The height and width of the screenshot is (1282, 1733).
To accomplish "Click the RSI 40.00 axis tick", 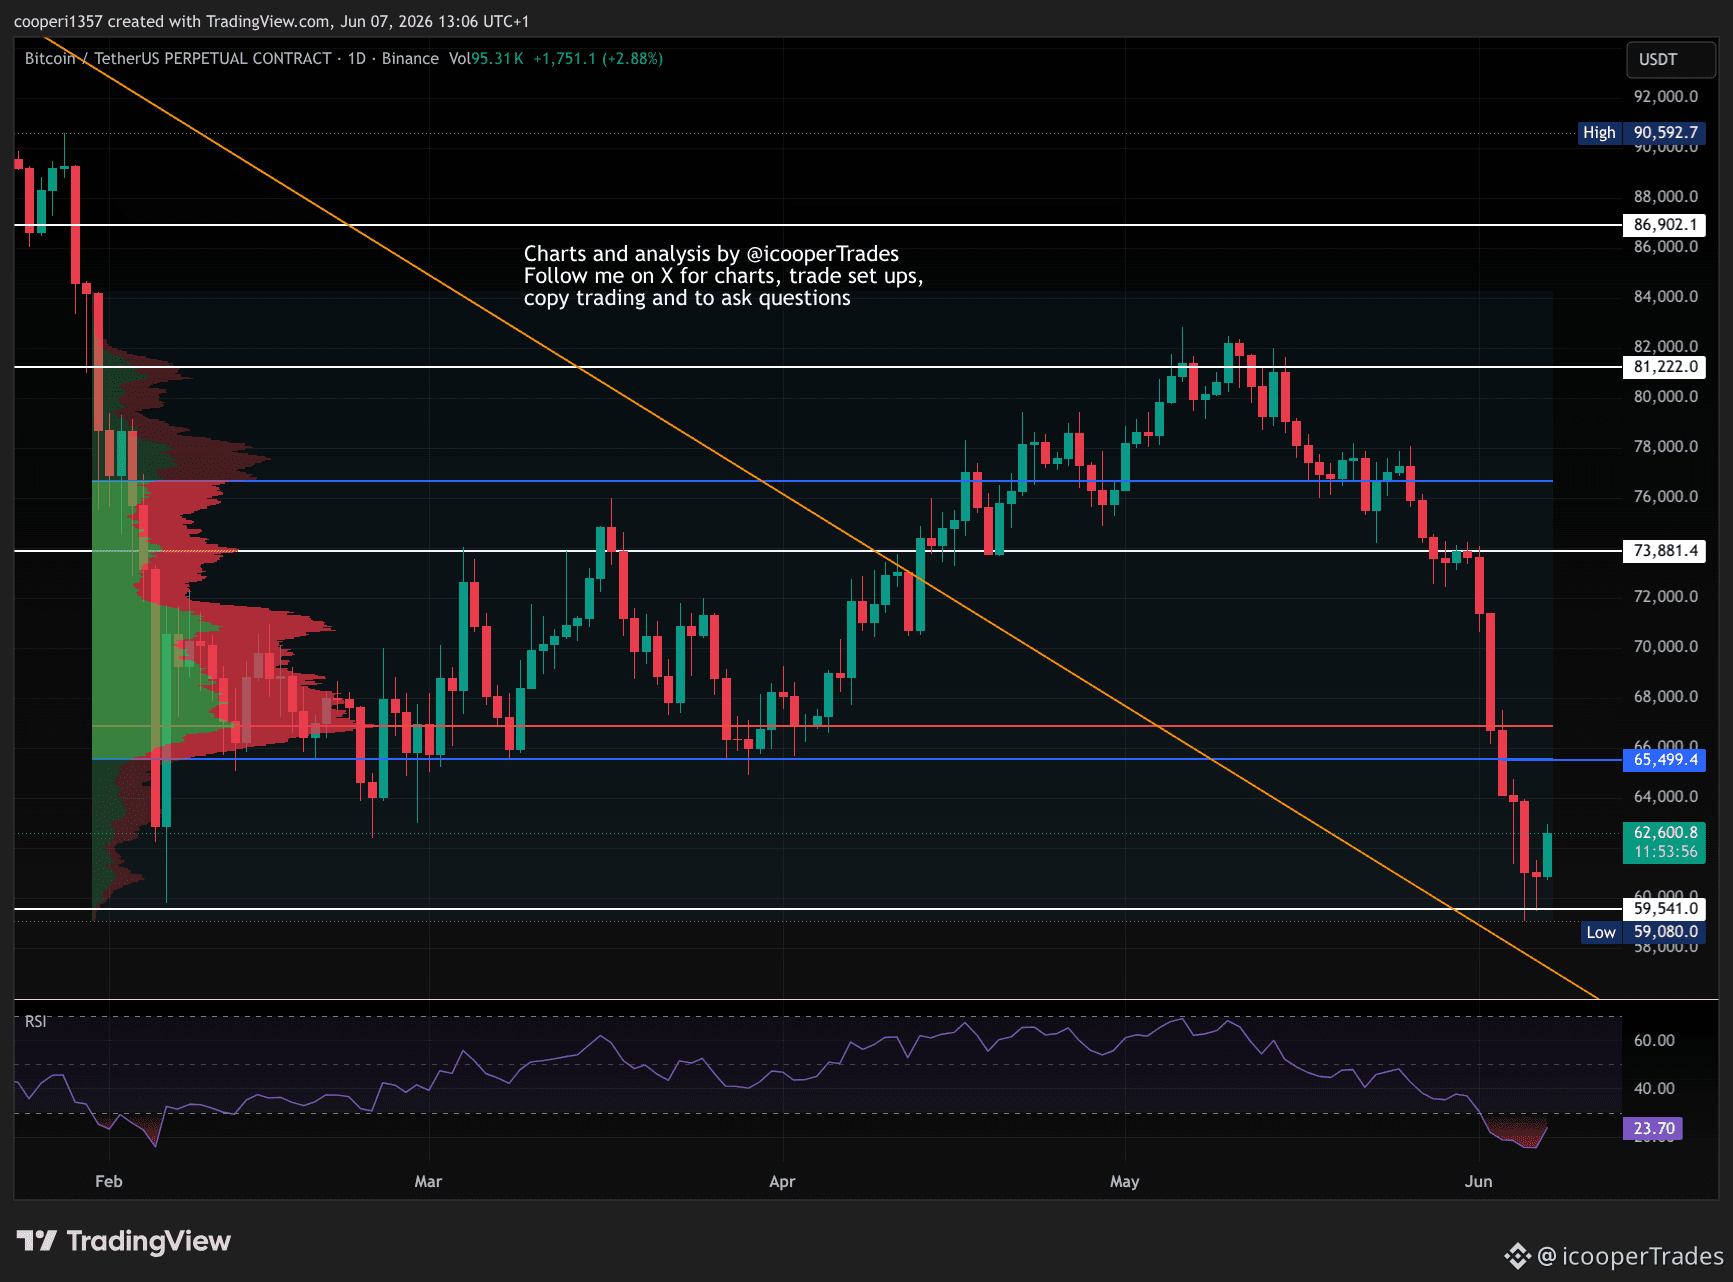I will pyautogui.click(x=1654, y=1089).
